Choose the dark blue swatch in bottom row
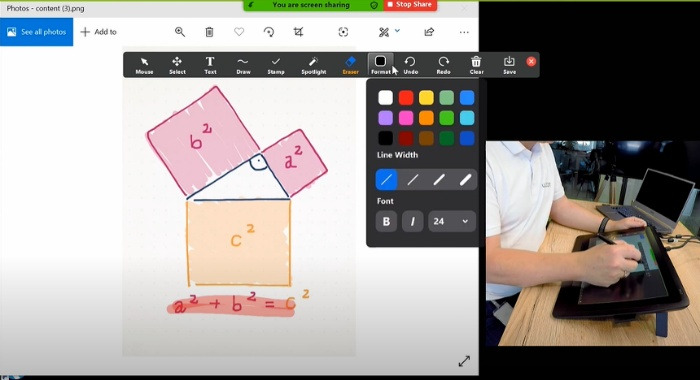The width and height of the screenshot is (700, 380). tap(467, 138)
